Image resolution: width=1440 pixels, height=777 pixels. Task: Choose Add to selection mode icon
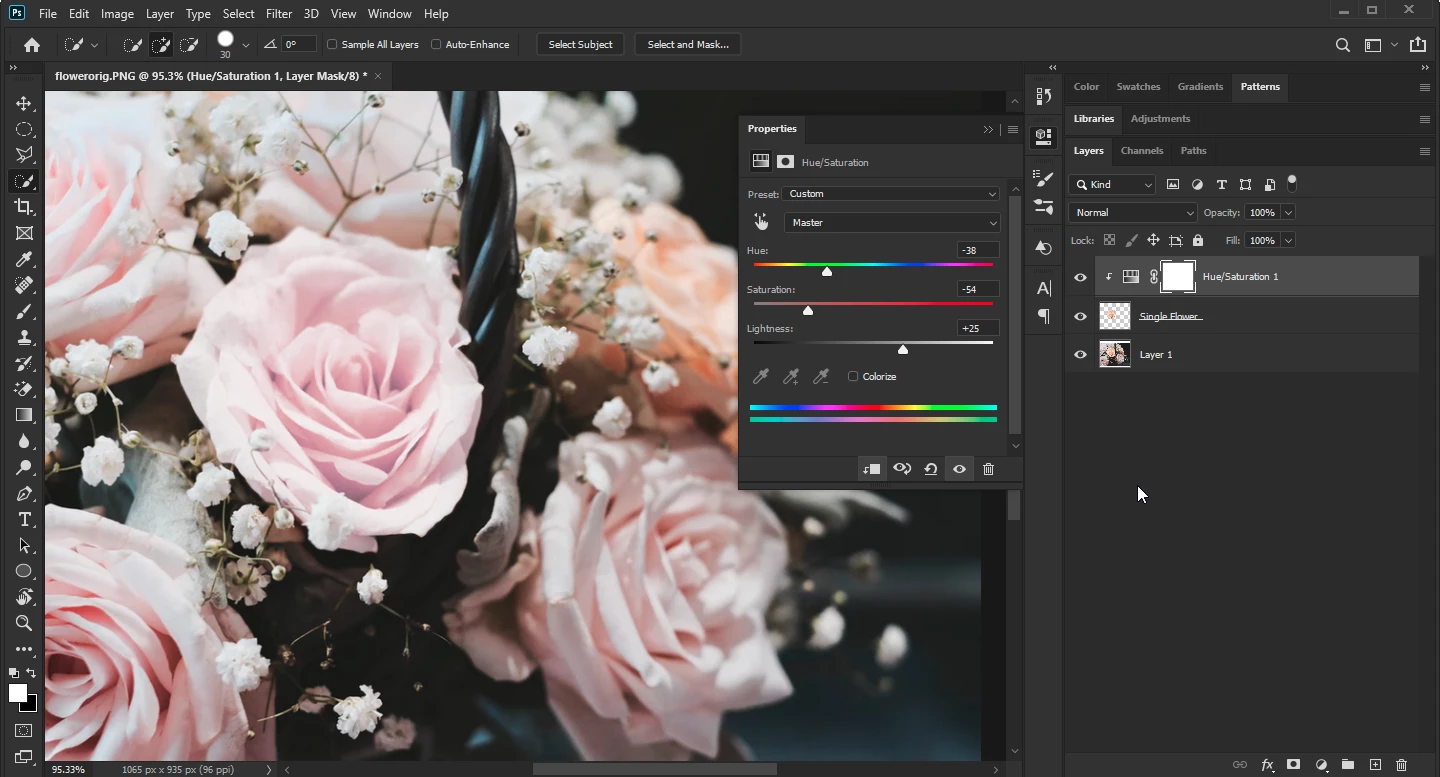tap(161, 45)
